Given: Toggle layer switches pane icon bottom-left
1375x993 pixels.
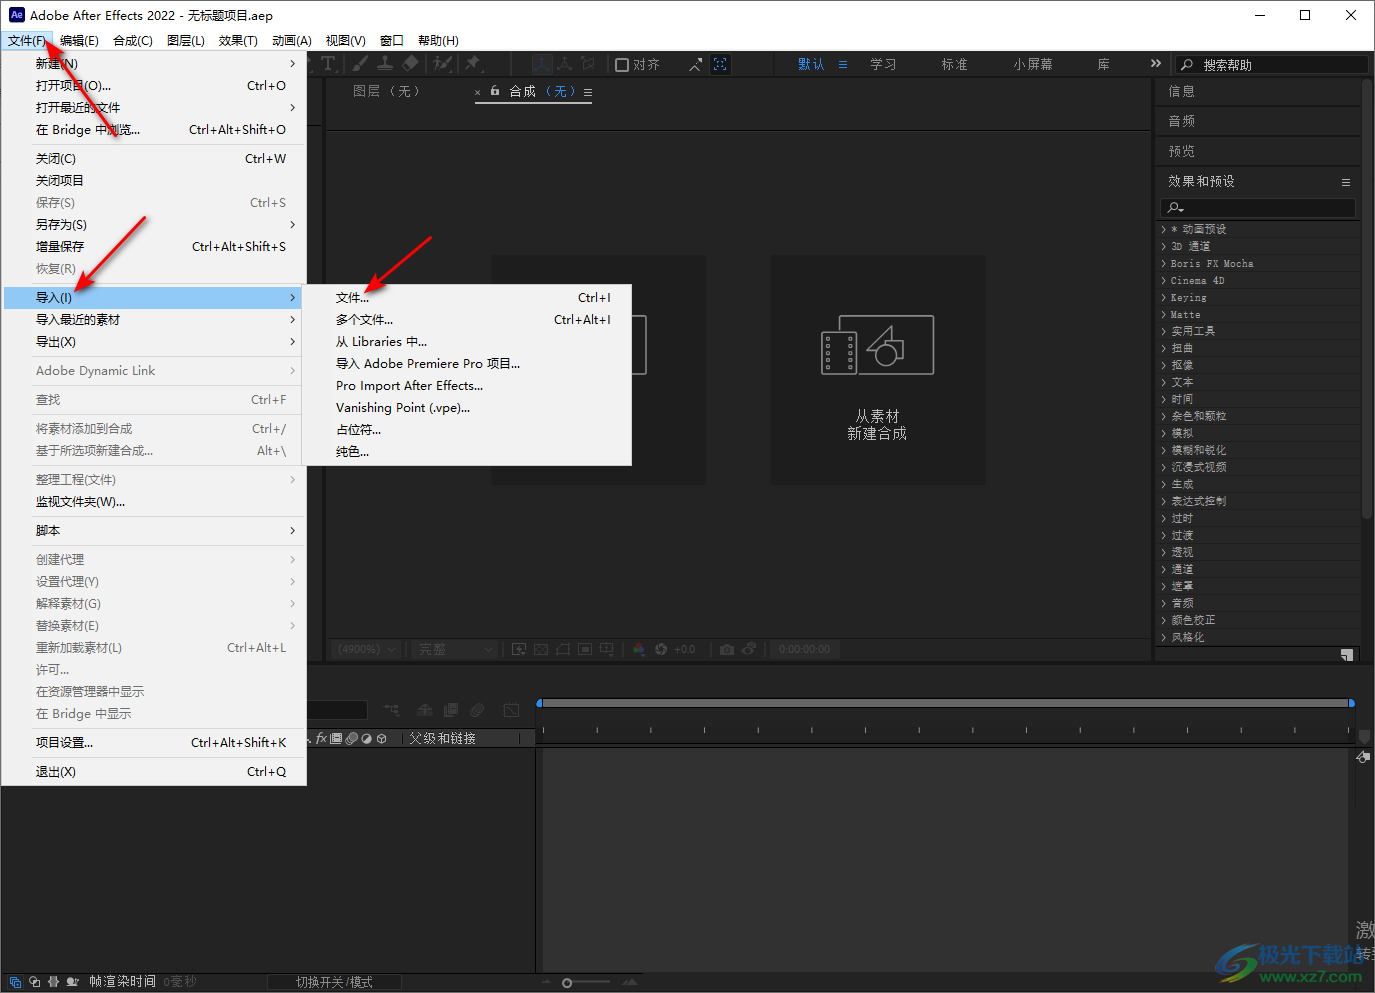Looking at the screenshot, I should coord(15,982).
